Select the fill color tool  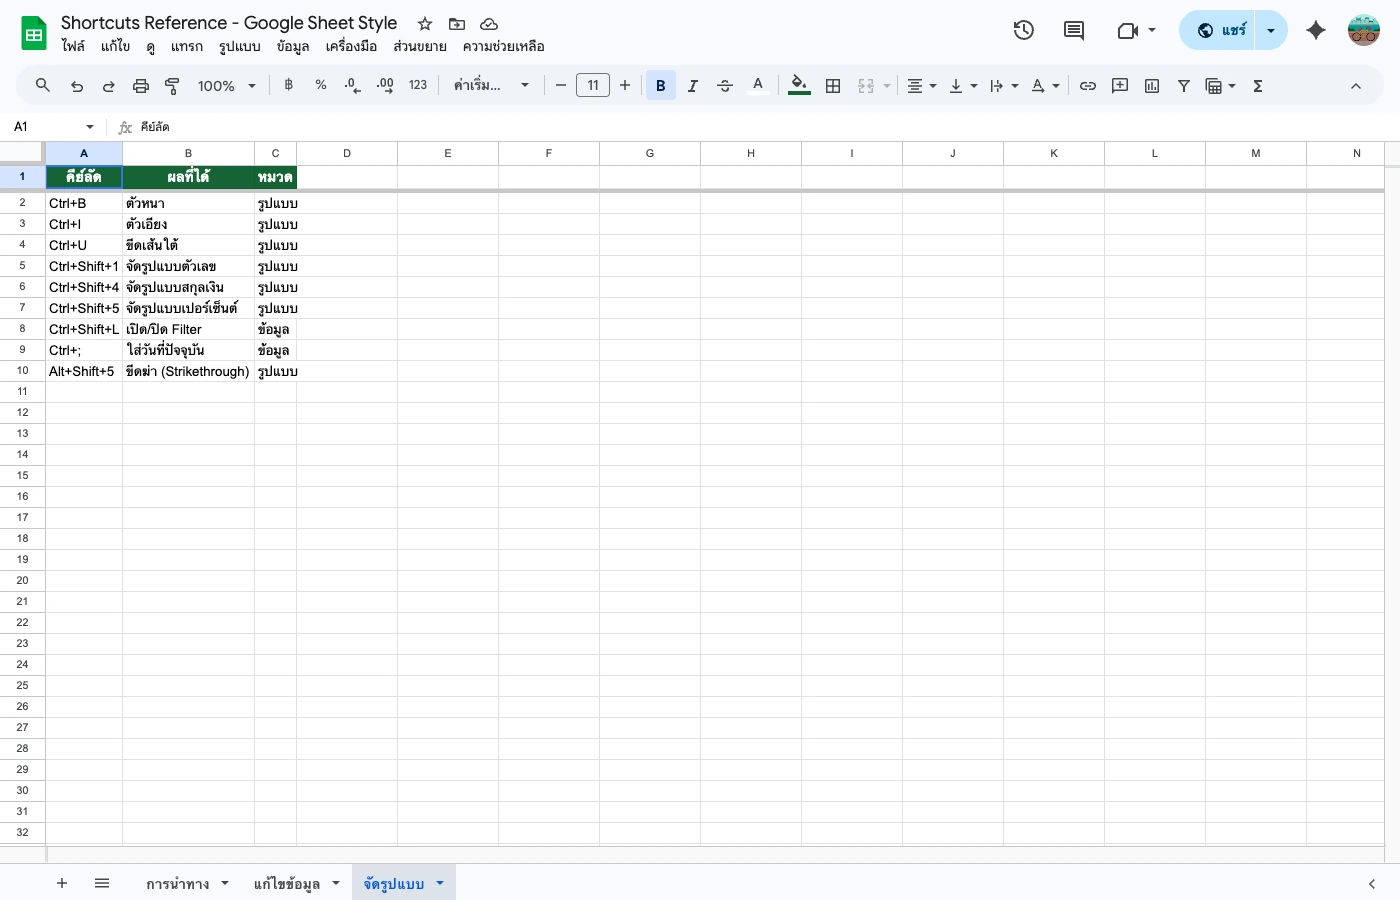point(798,85)
